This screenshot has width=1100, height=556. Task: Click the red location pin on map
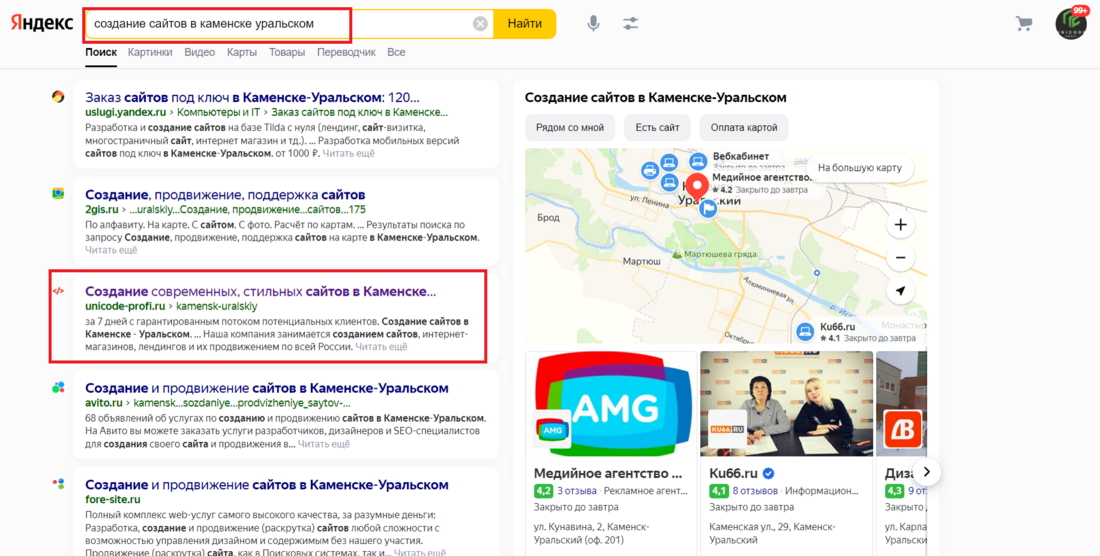697,188
